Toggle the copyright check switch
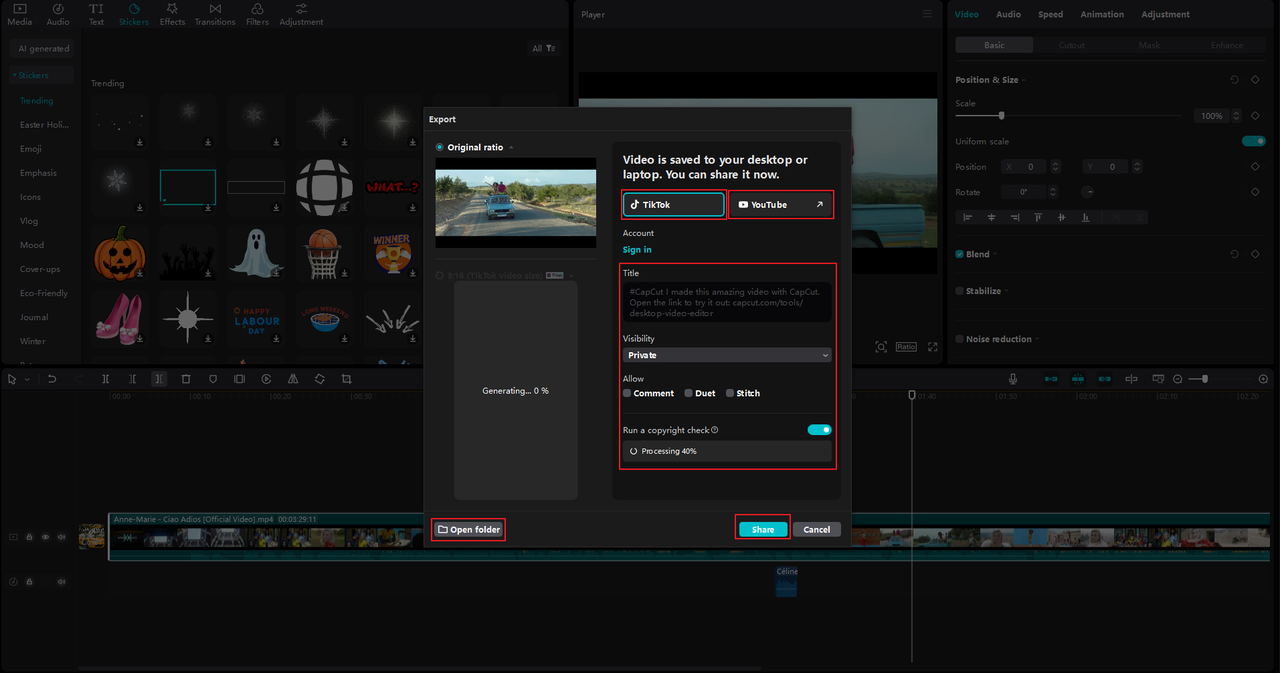Image resolution: width=1280 pixels, height=673 pixels. [x=819, y=430]
